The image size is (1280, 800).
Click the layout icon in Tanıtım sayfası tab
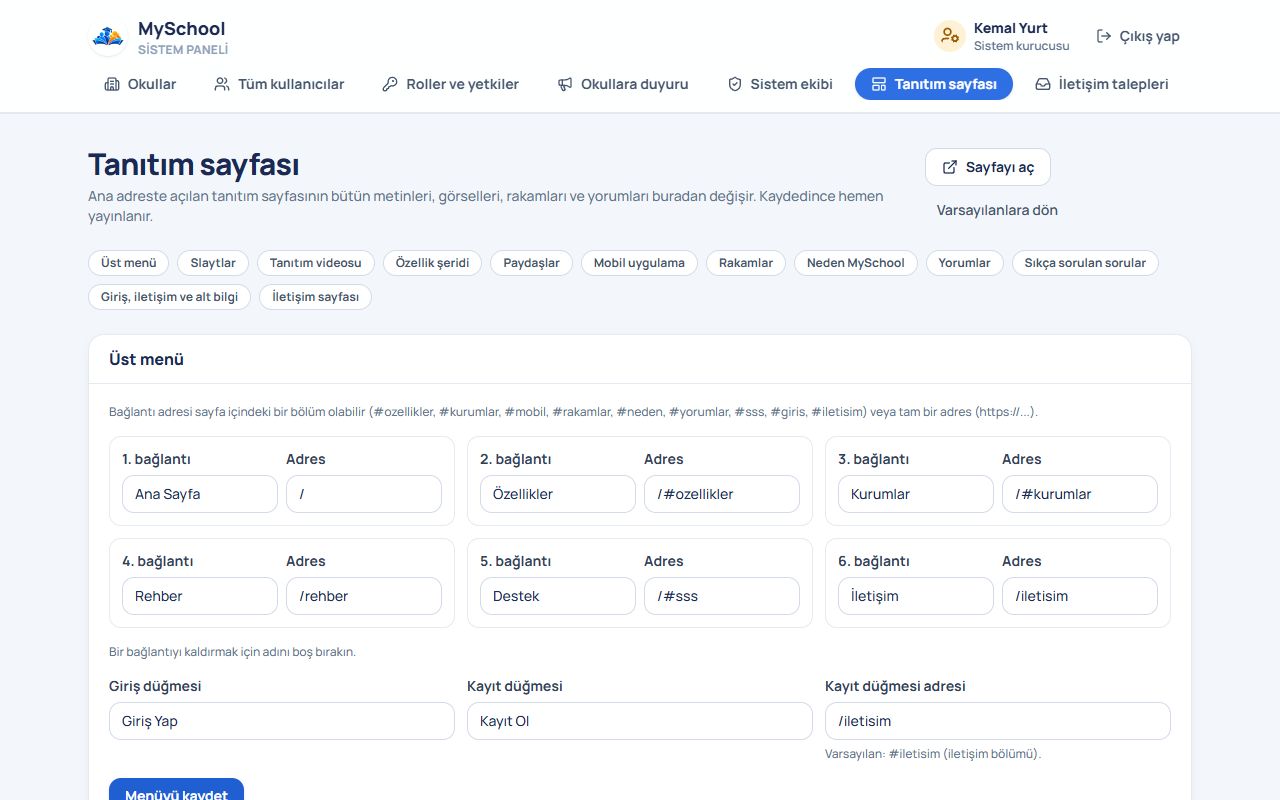click(x=879, y=84)
